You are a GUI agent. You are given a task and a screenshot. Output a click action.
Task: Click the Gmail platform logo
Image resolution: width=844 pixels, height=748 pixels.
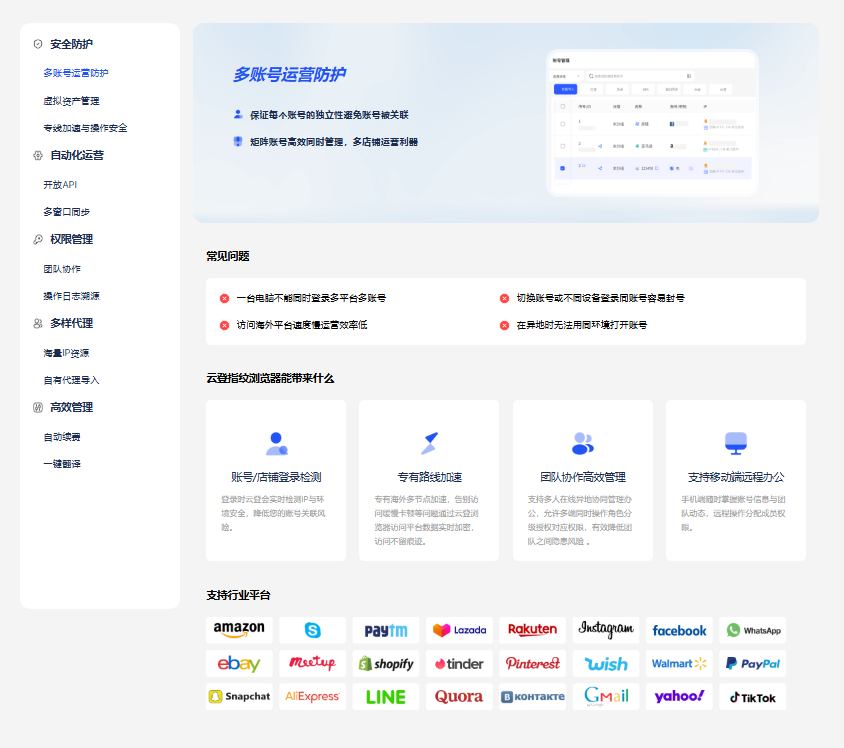[606, 697]
